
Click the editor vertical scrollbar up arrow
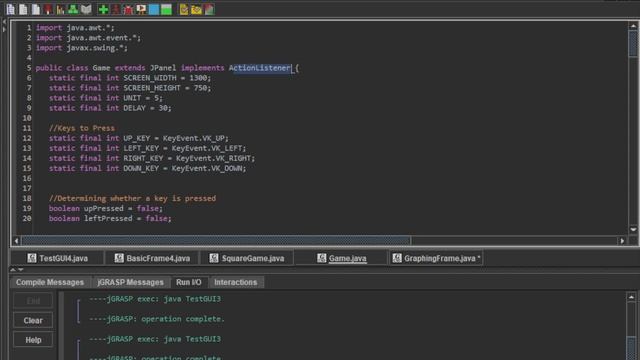click(633, 26)
